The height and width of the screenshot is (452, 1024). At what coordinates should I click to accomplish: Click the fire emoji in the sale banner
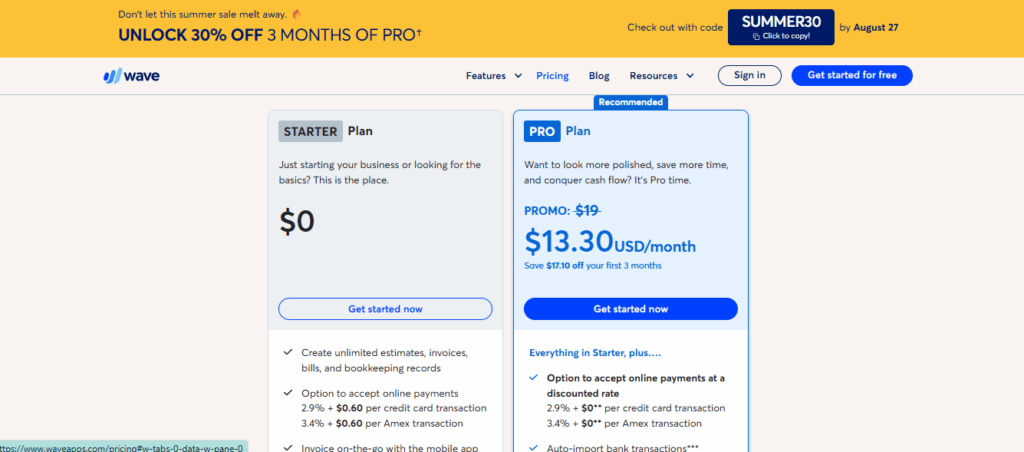[326, 14]
